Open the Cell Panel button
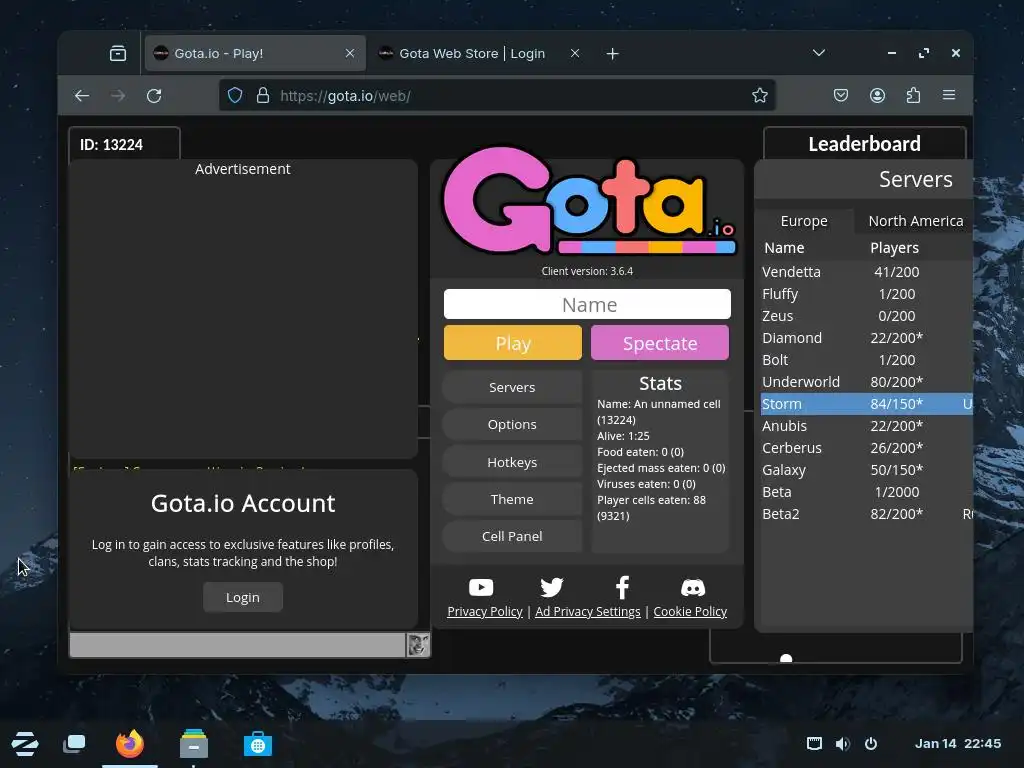 (x=512, y=536)
